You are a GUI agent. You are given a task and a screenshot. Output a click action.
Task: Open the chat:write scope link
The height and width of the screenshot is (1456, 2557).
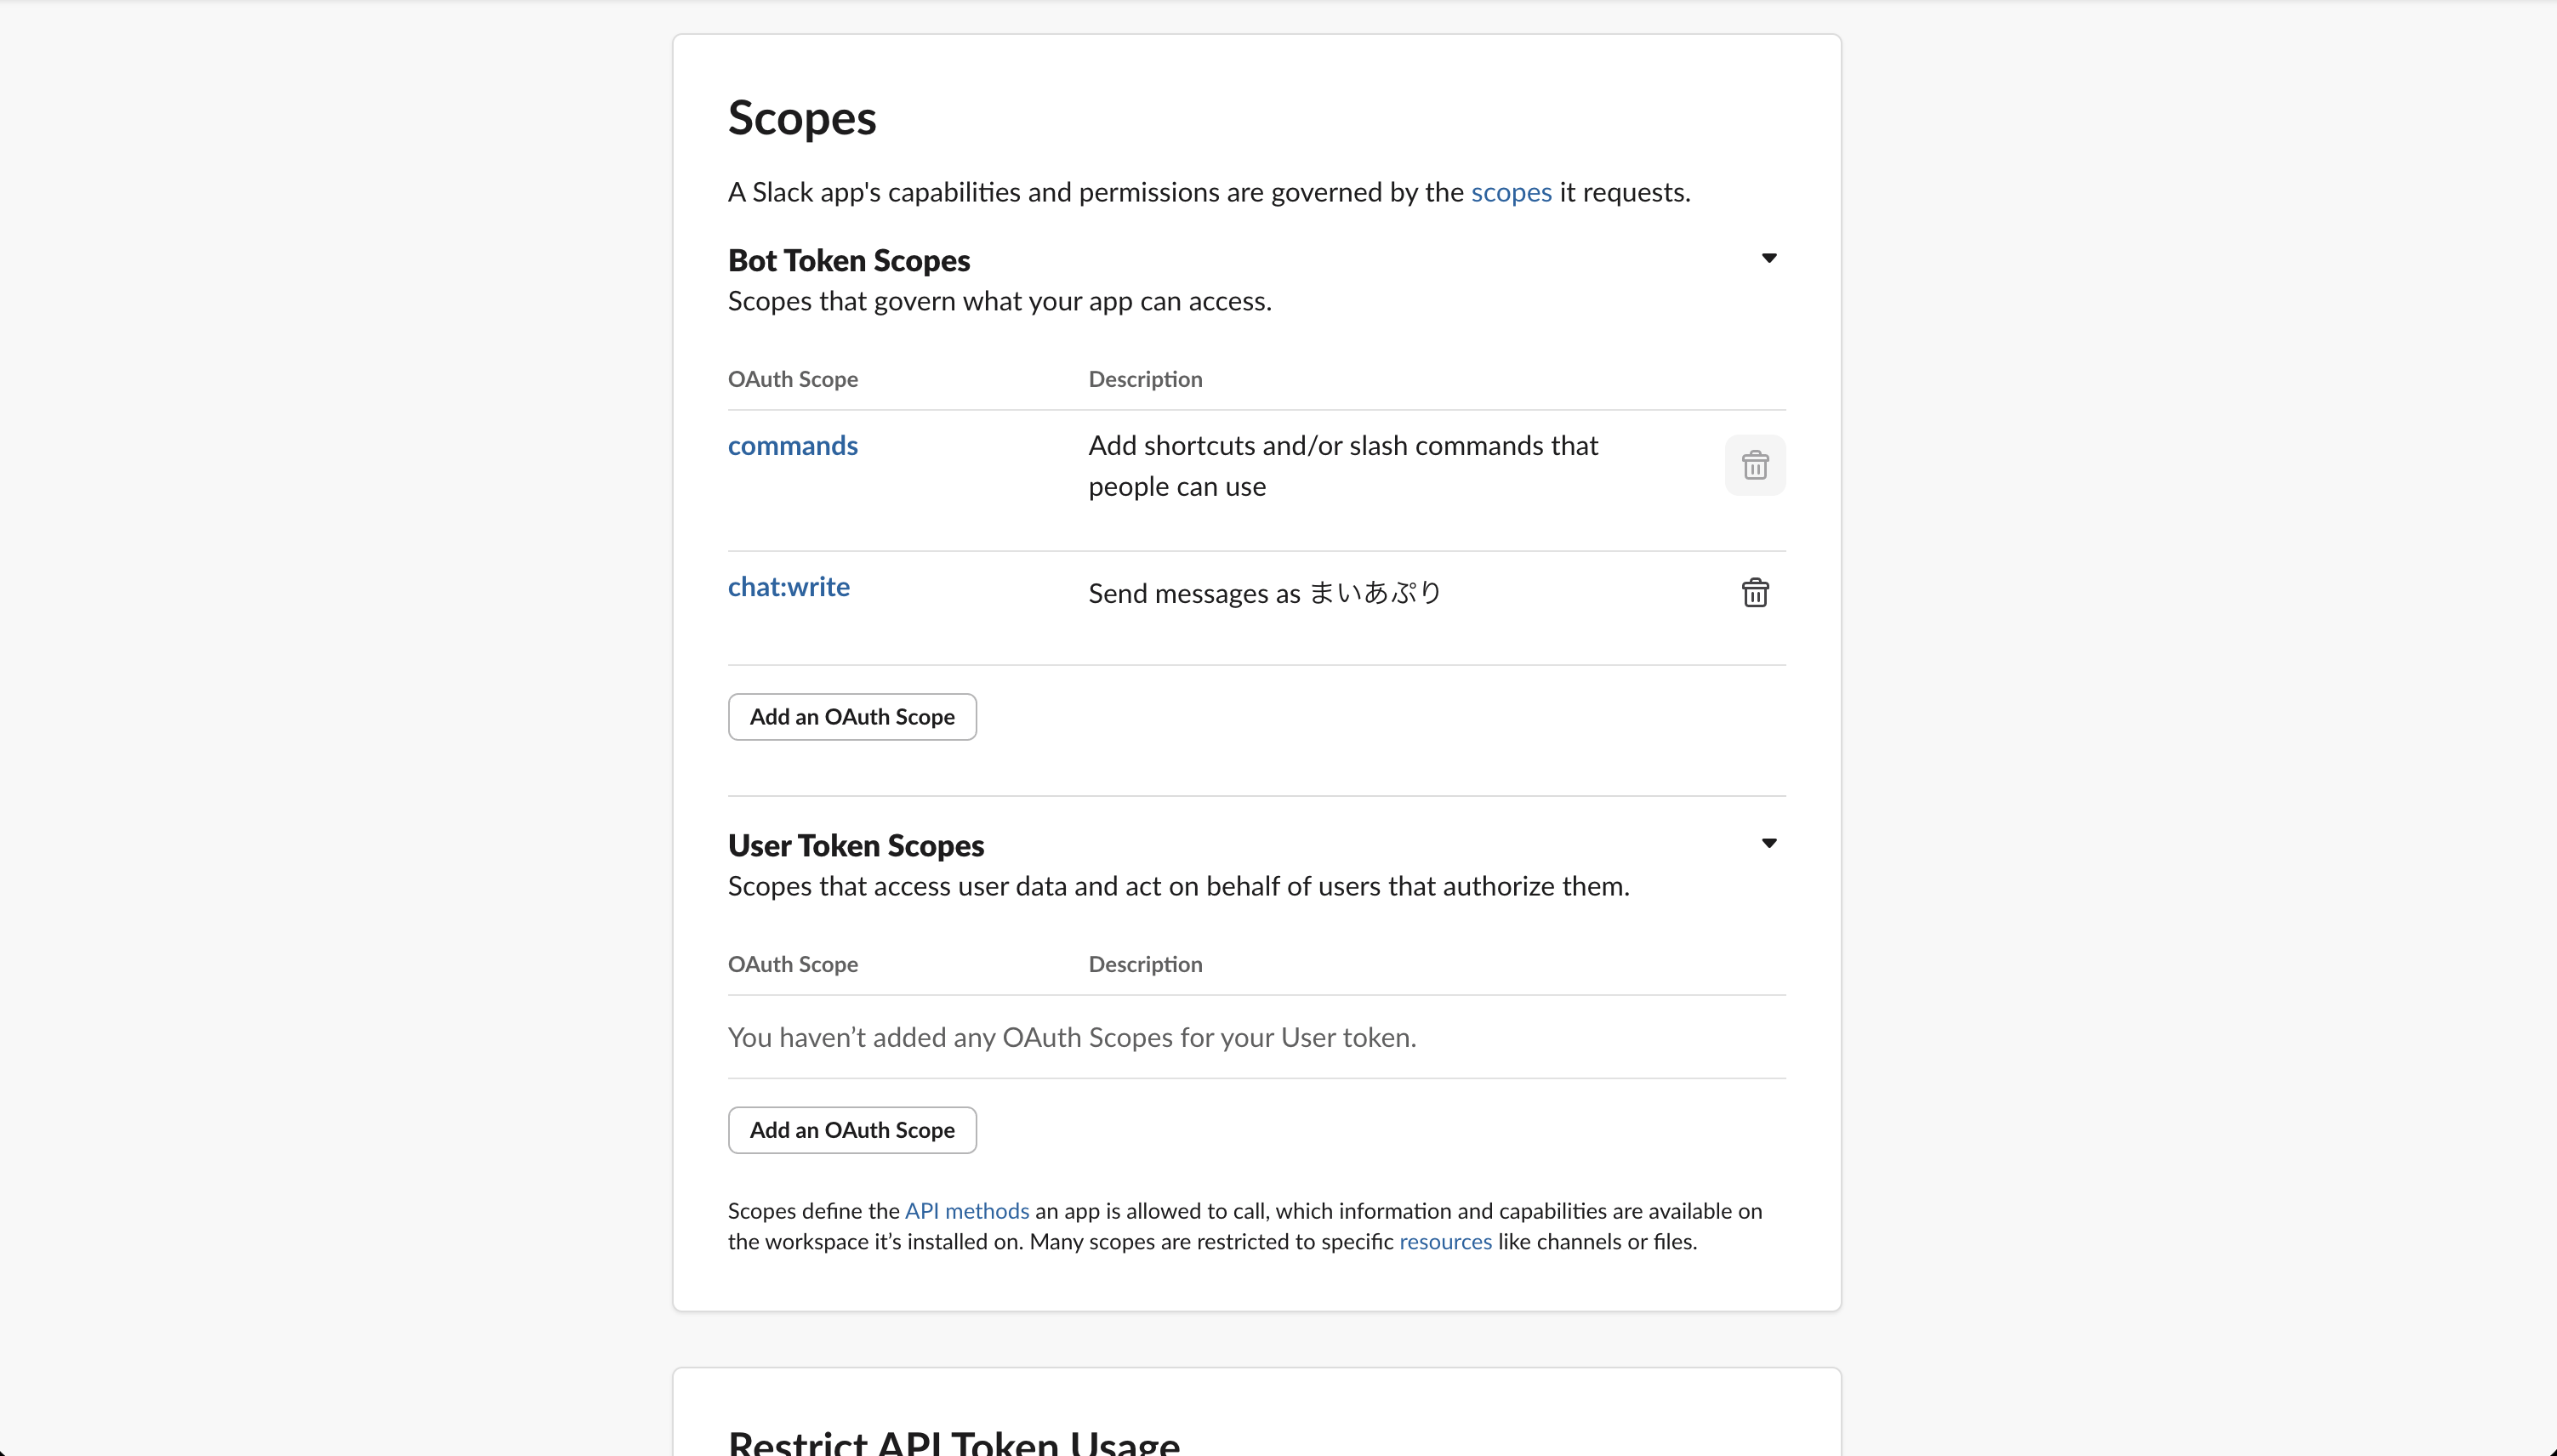[x=788, y=586]
